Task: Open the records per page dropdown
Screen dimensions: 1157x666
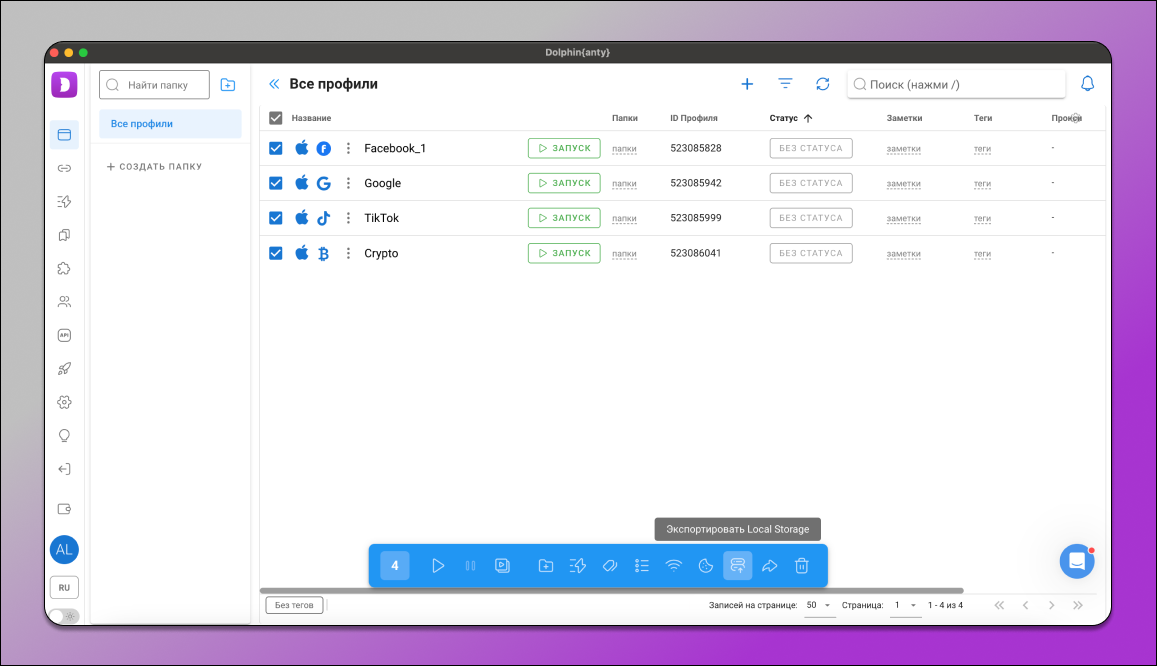Action: coord(819,605)
